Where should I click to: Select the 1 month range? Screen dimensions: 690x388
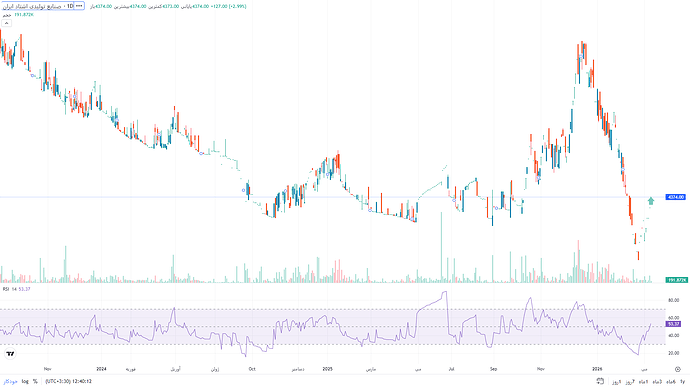coord(643,381)
